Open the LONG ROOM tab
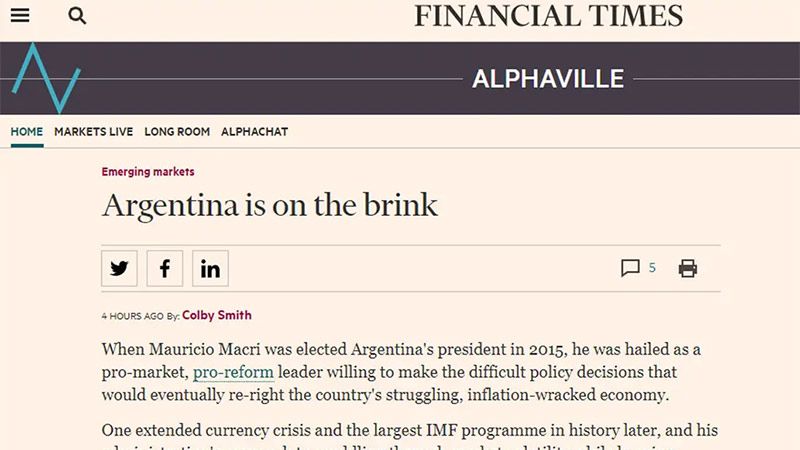The height and width of the screenshot is (450, 800). pos(177,132)
